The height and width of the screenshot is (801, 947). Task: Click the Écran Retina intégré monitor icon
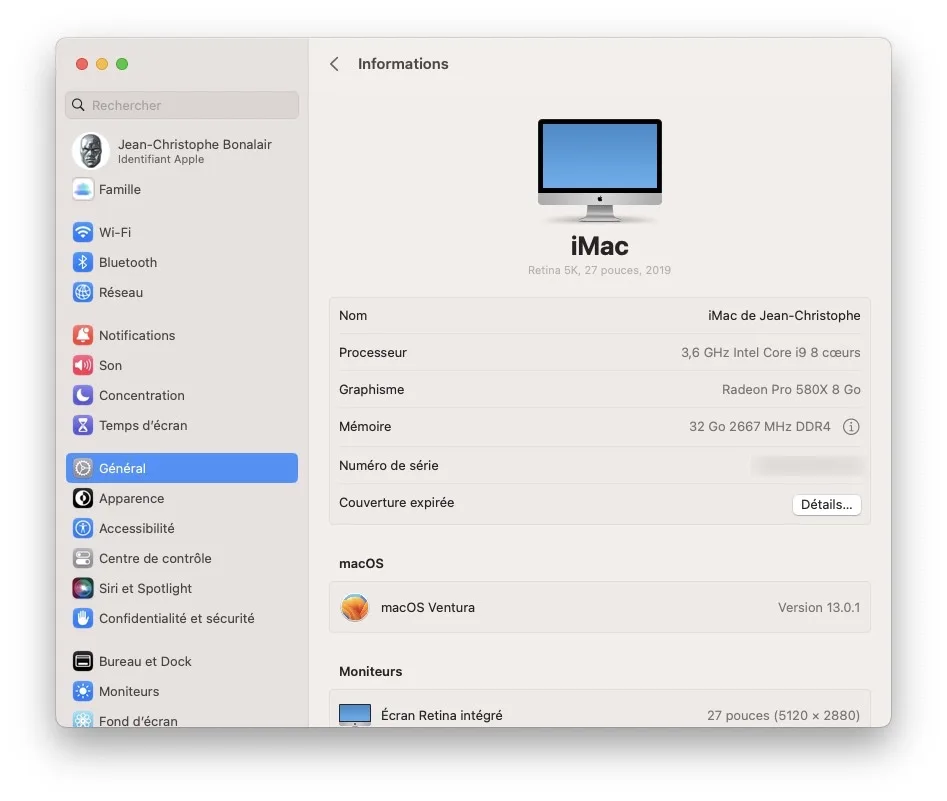click(355, 715)
